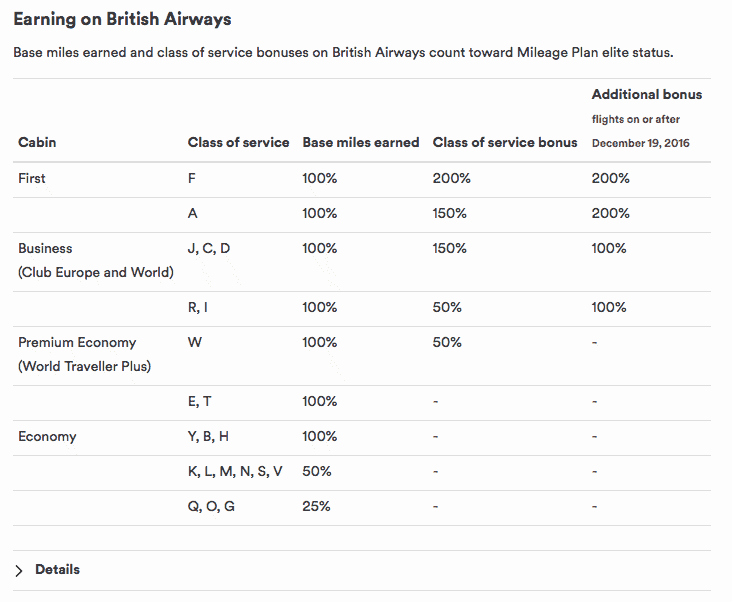Click the 'December 19, 2016' date text
The image size is (732, 602).
point(640,143)
